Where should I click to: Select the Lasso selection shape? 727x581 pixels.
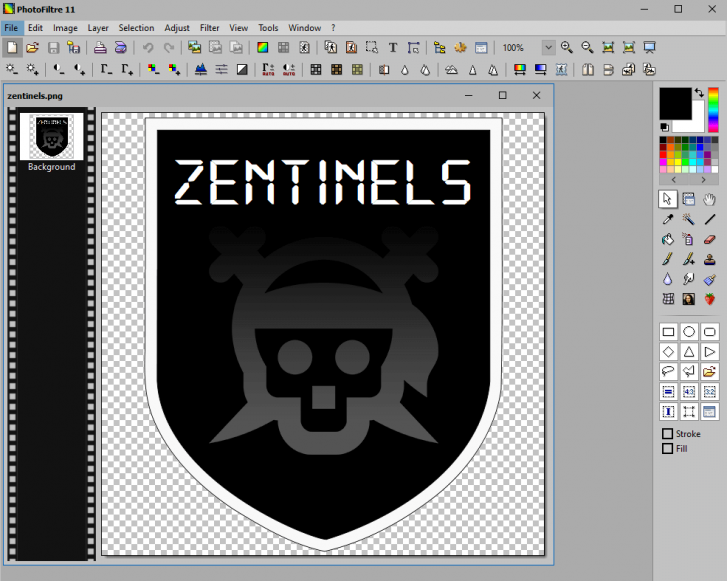coord(668,372)
